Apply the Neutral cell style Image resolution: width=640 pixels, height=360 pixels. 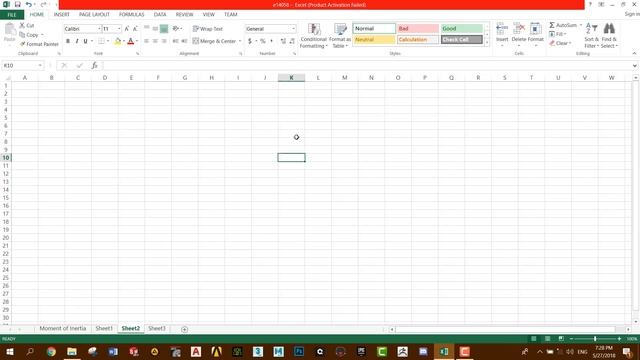[374, 40]
